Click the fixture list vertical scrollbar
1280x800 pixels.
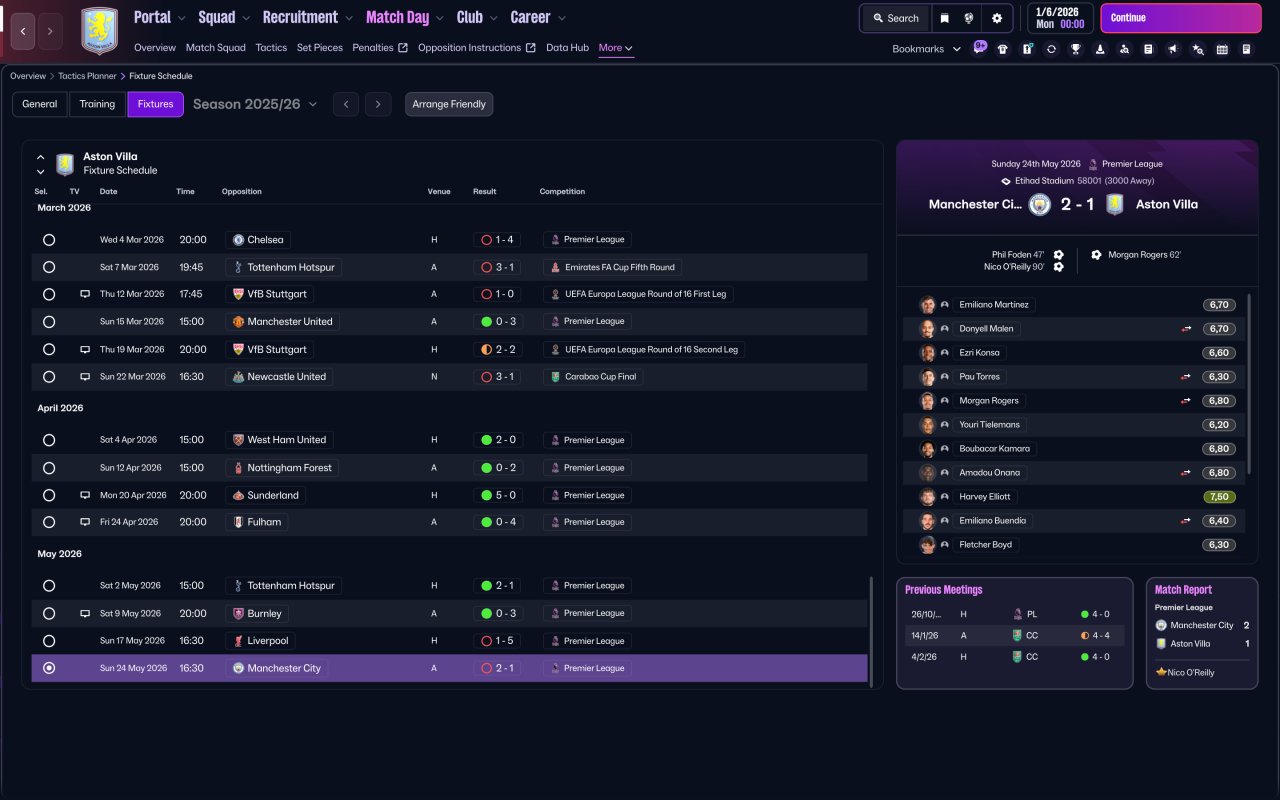tap(873, 632)
